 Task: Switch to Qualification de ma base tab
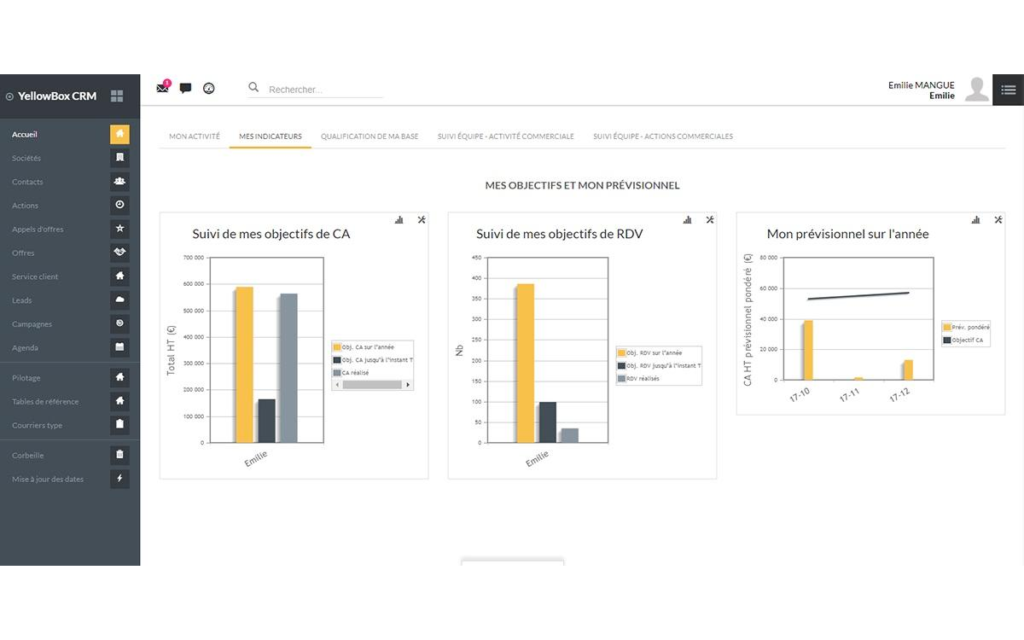click(x=370, y=136)
